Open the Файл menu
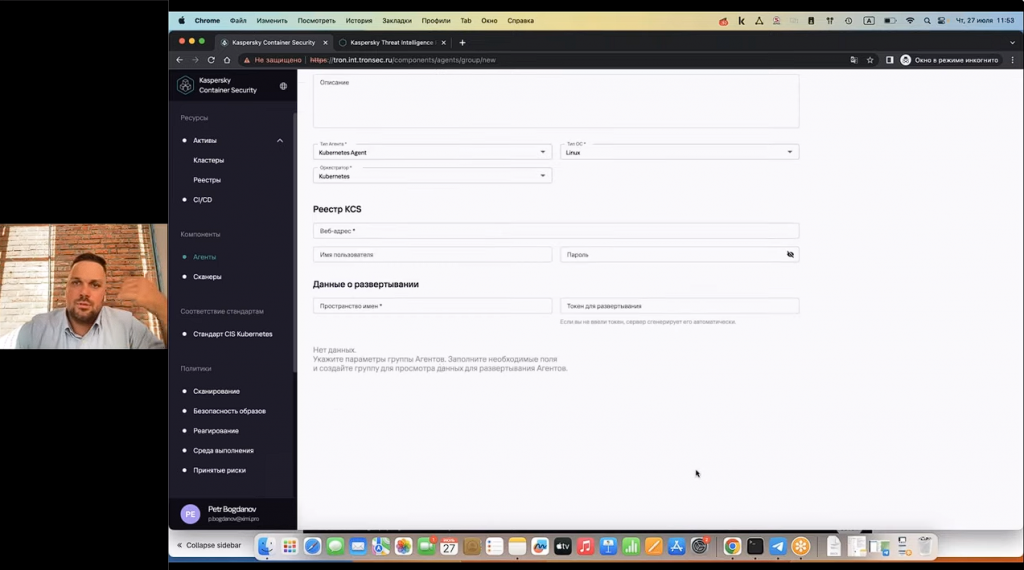 click(x=238, y=21)
